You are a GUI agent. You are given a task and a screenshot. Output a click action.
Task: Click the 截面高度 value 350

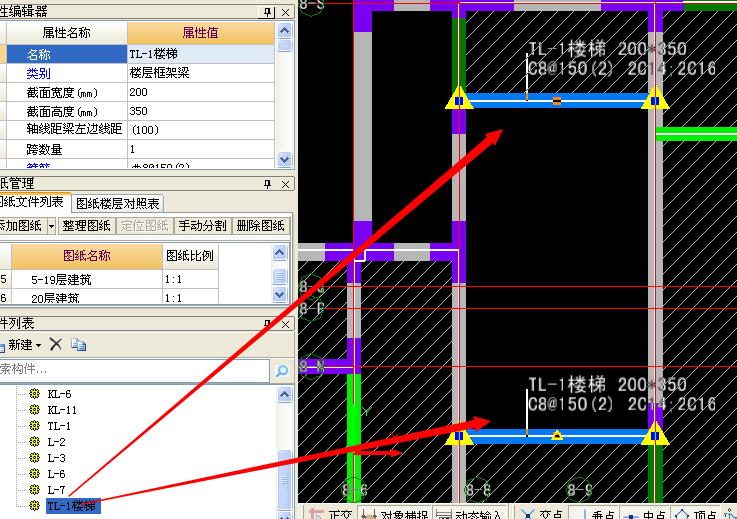point(201,111)
